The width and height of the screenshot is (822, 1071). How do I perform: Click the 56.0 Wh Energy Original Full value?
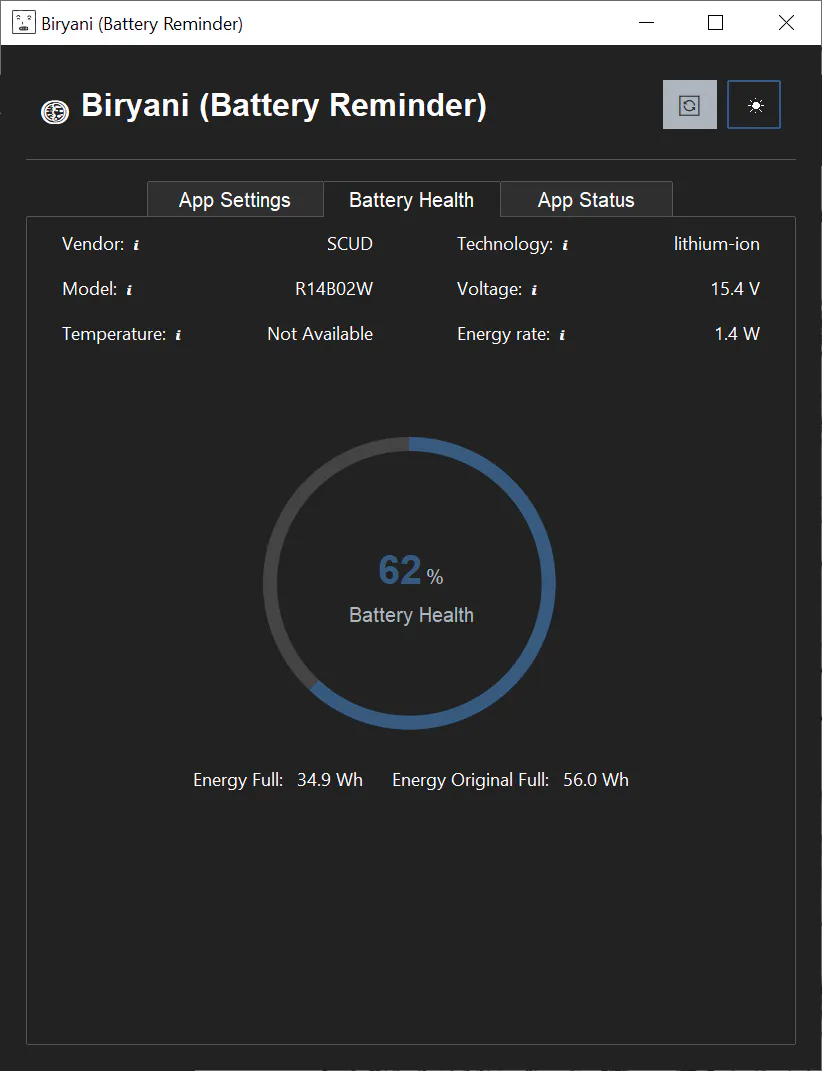[x=596, y=780]
